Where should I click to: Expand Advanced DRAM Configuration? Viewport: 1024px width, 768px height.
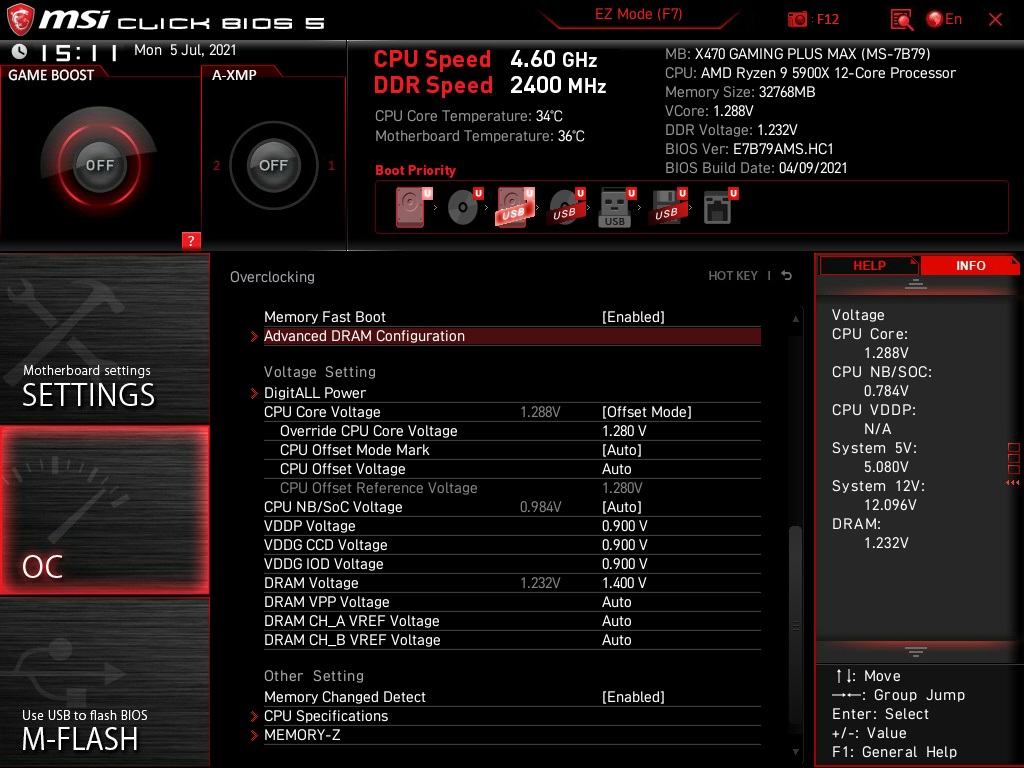click(512, 336)
